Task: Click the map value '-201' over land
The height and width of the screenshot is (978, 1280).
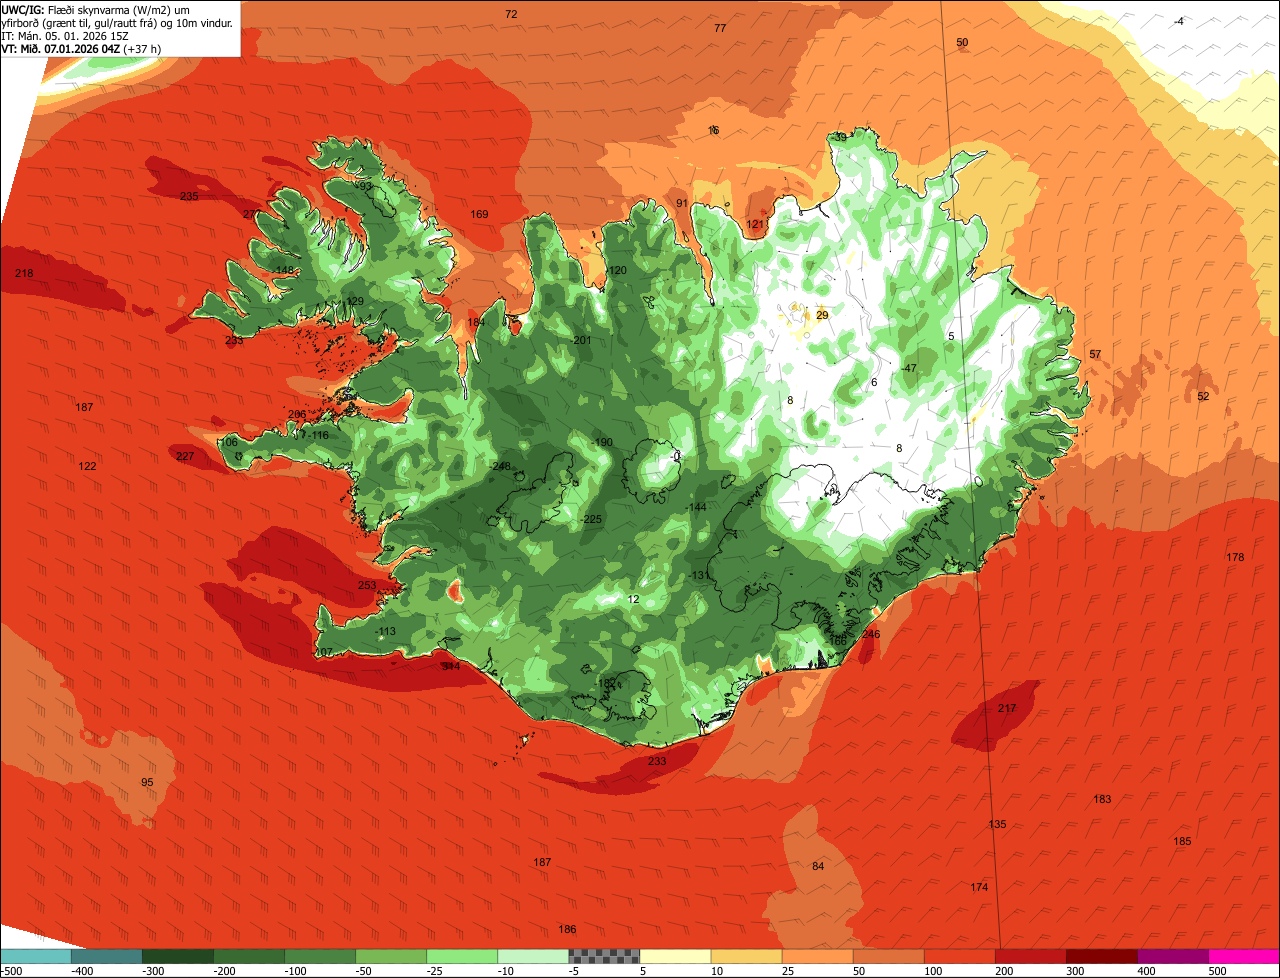Action: click(x=581, y=341)
